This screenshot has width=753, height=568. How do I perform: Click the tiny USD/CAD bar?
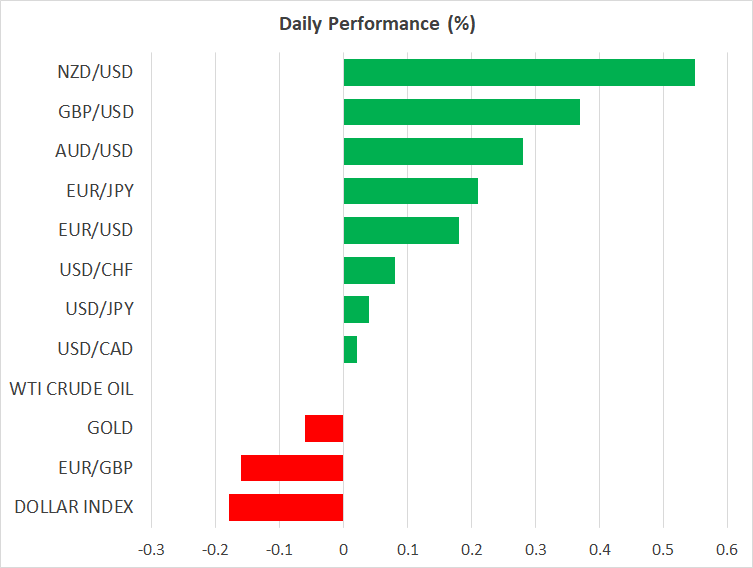(349, 349)
